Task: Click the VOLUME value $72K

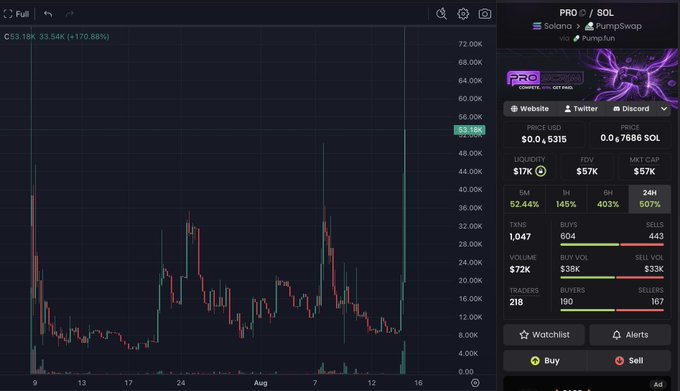Action: point(520,270)
